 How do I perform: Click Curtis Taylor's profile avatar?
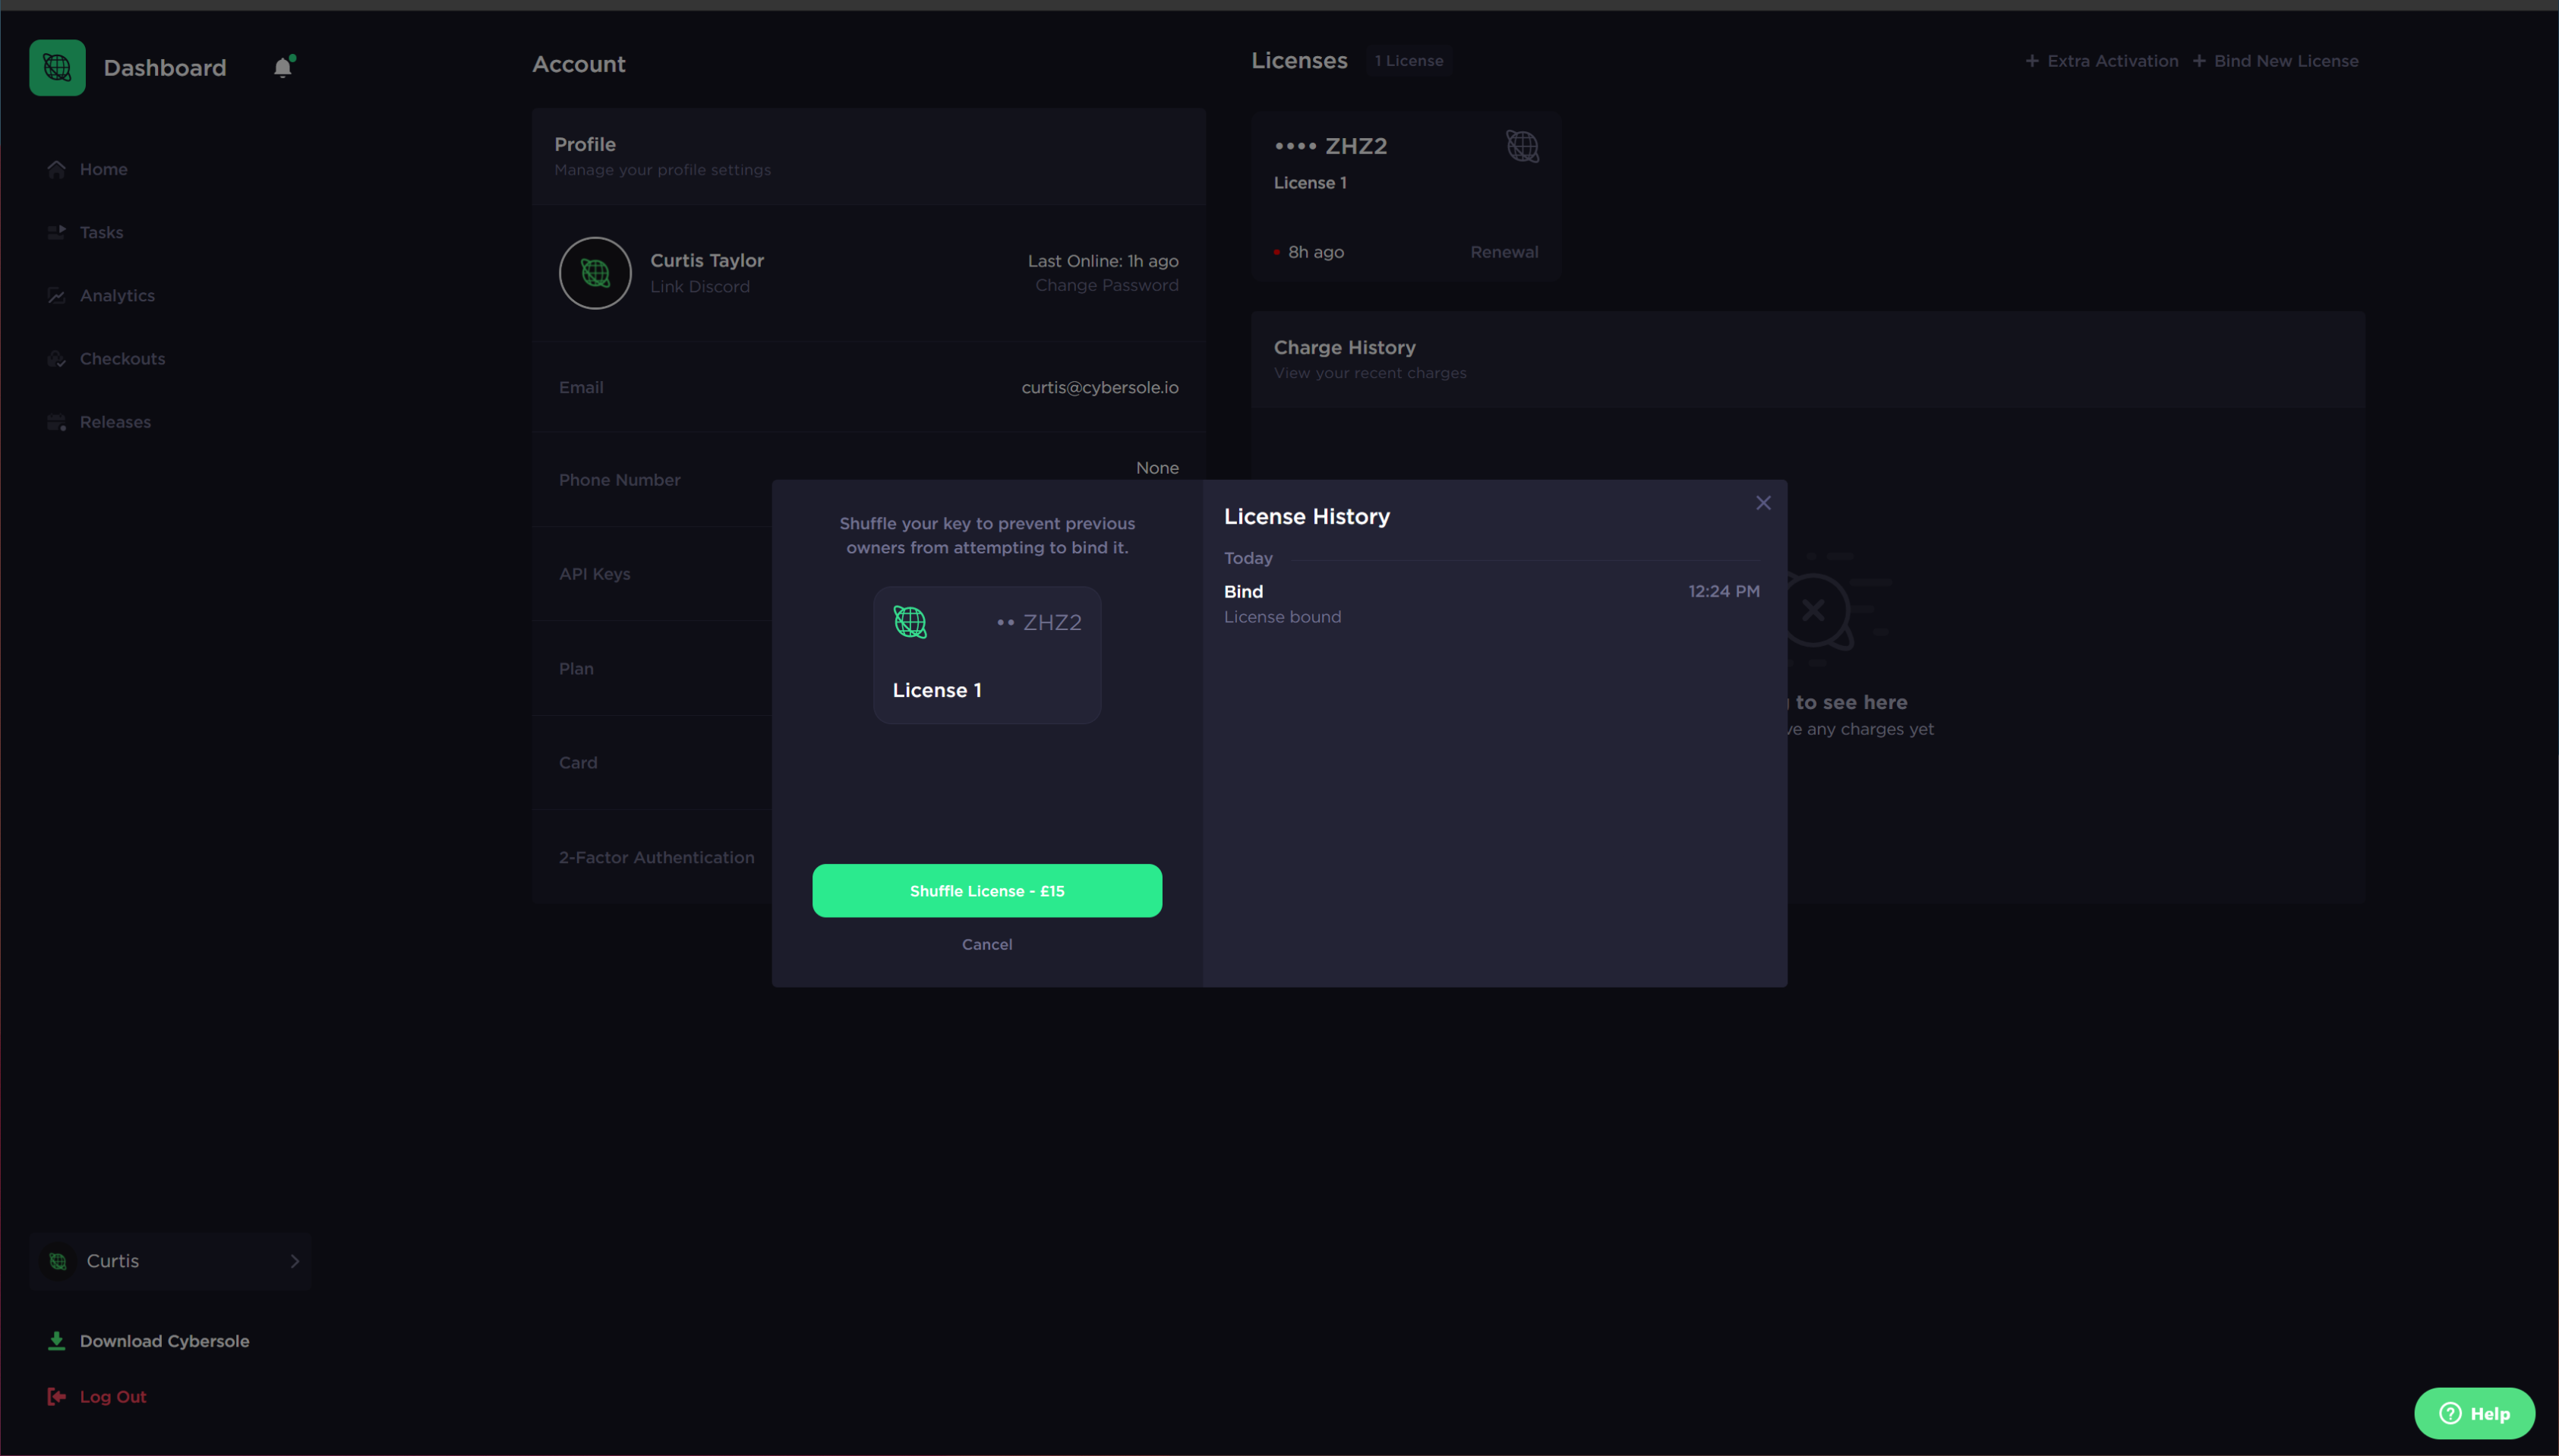pyautogui.click(x=595, y=273)
